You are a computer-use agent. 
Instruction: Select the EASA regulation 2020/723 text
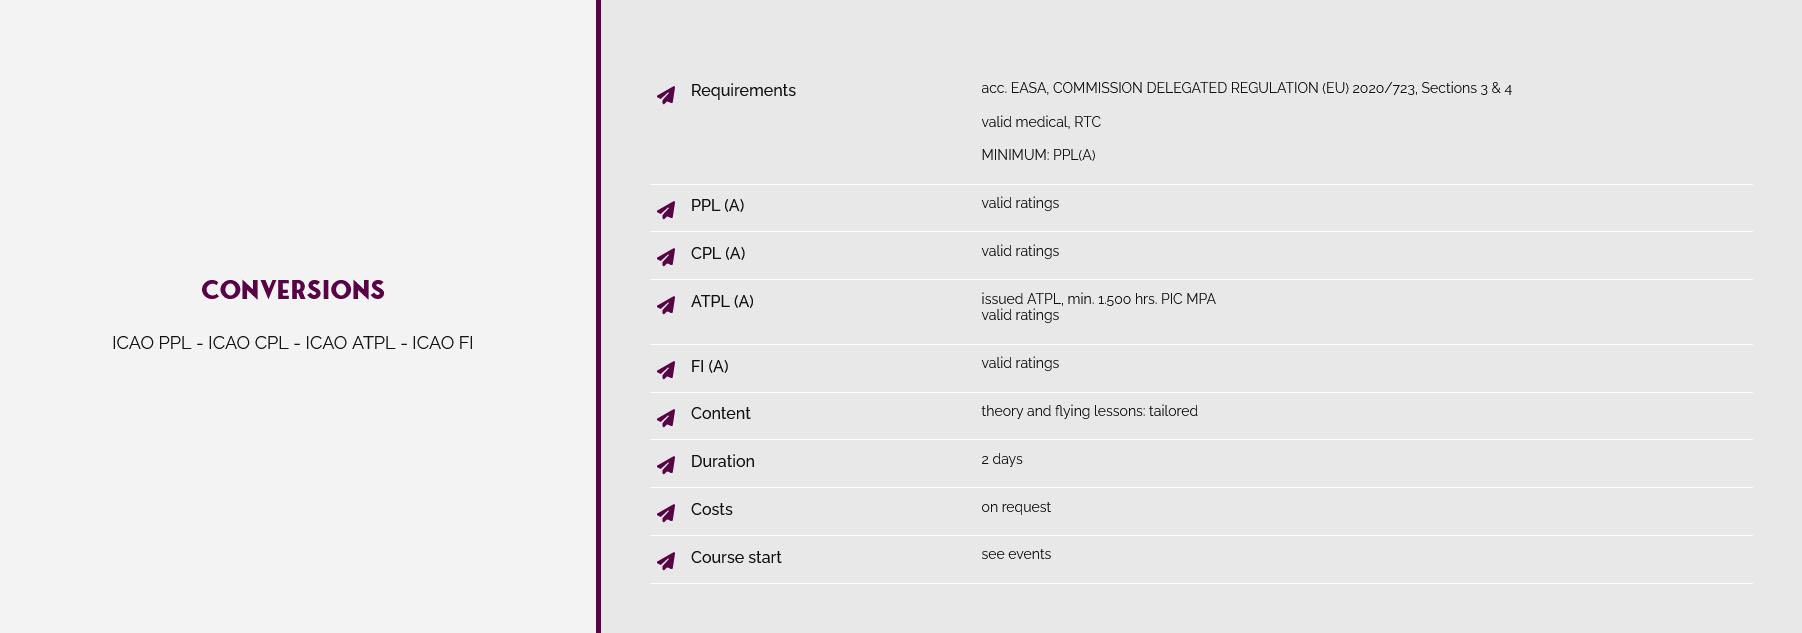[1246, 88]
